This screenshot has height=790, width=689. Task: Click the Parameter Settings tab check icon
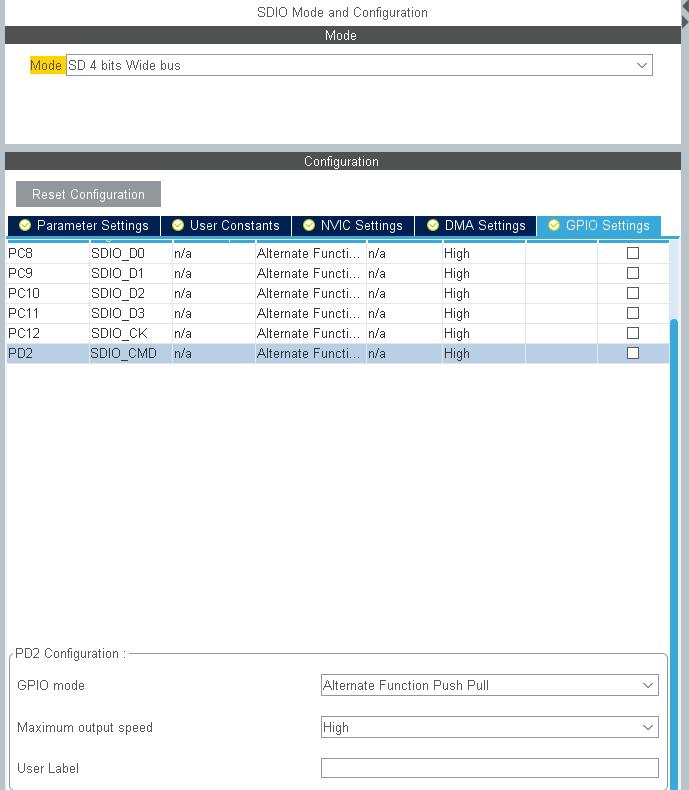25,226
